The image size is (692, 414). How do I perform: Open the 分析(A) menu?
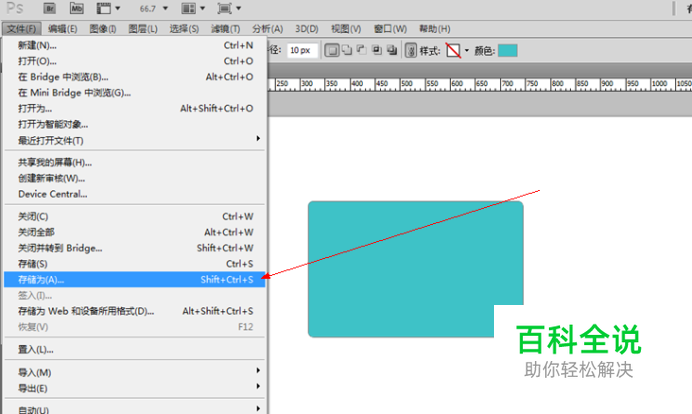point(267,29)
